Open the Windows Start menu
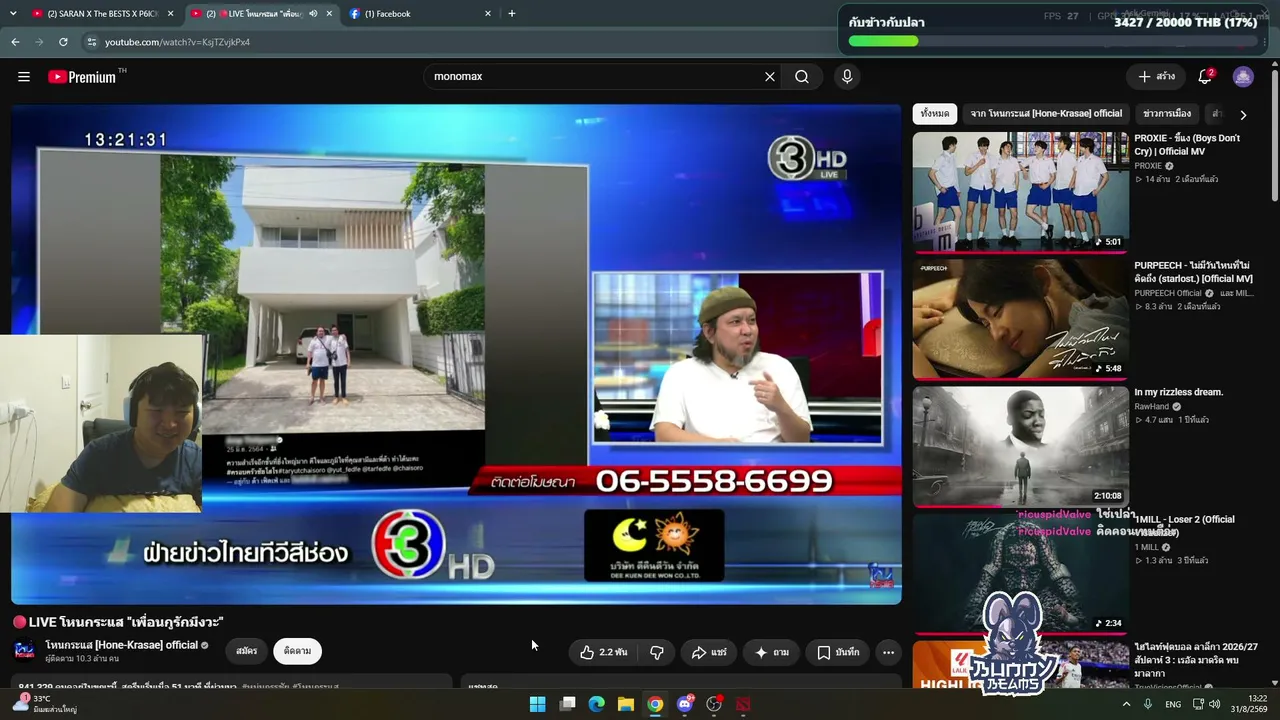 (538, 704)
